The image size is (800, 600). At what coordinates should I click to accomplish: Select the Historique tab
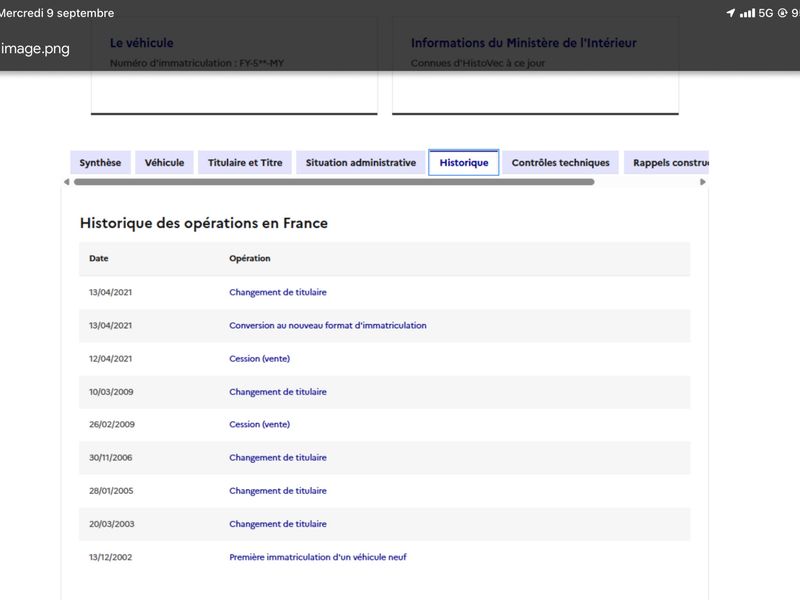[x=464, y=163]
